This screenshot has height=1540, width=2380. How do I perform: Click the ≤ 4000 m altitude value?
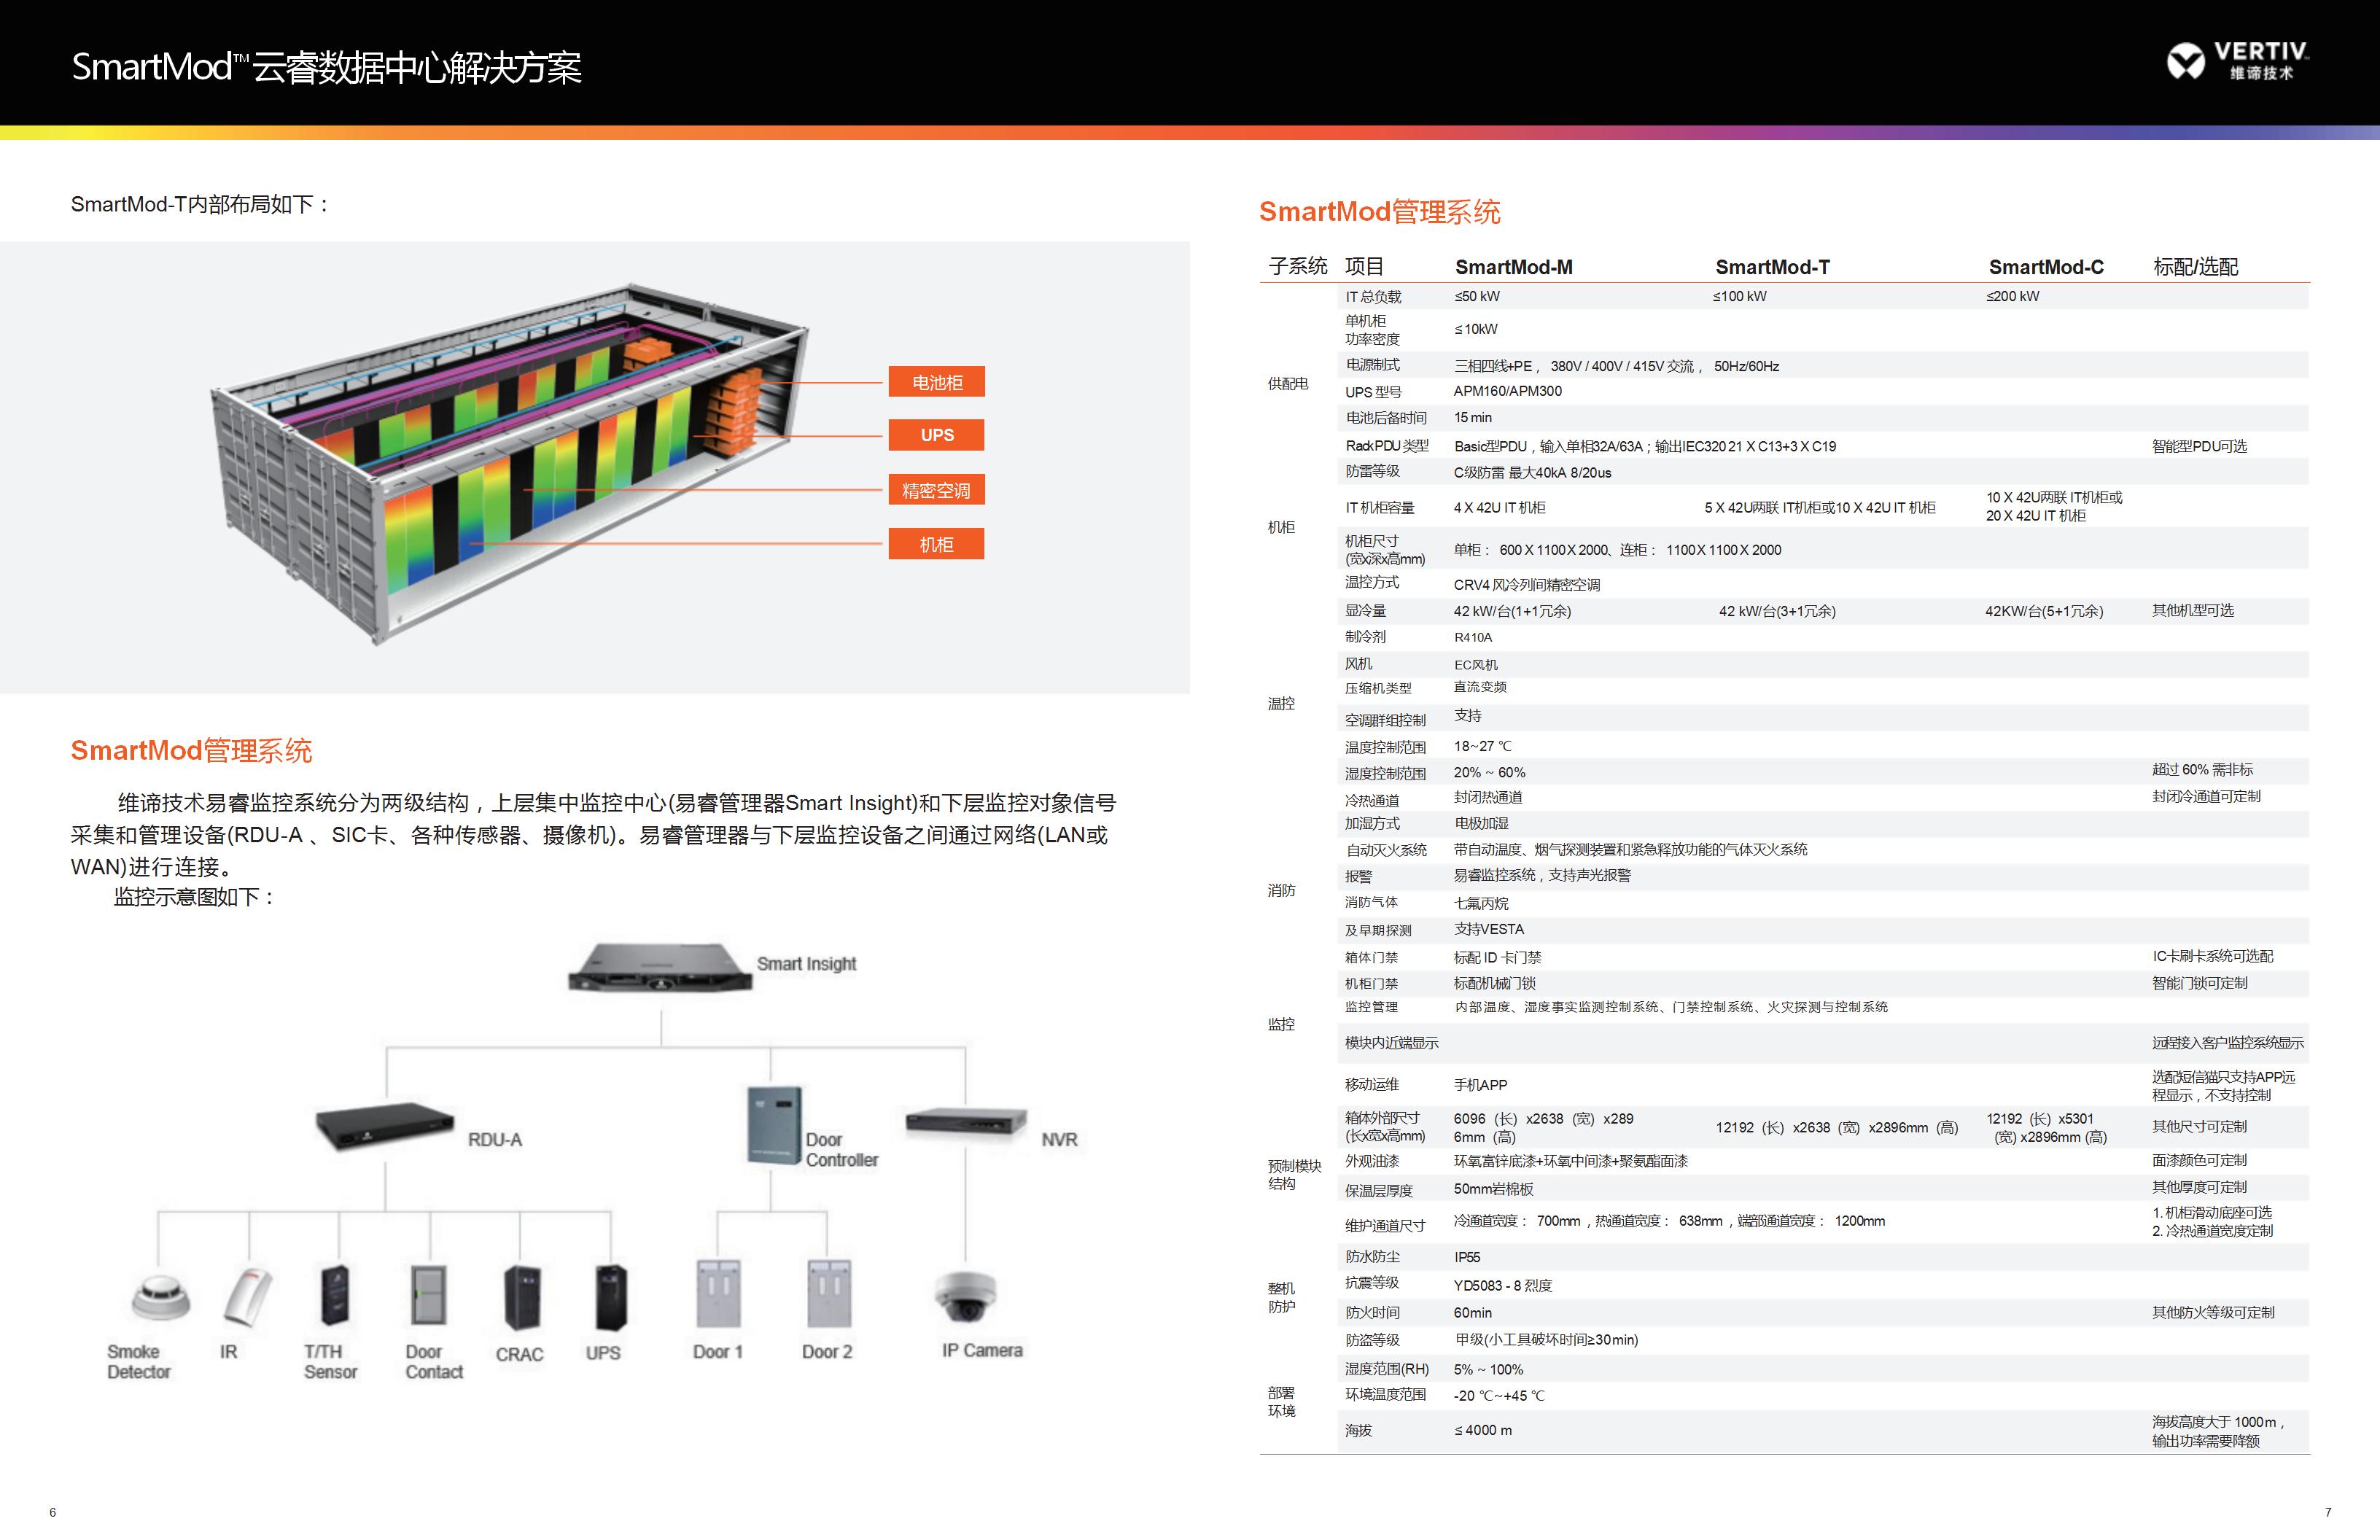(1483, 1430)
